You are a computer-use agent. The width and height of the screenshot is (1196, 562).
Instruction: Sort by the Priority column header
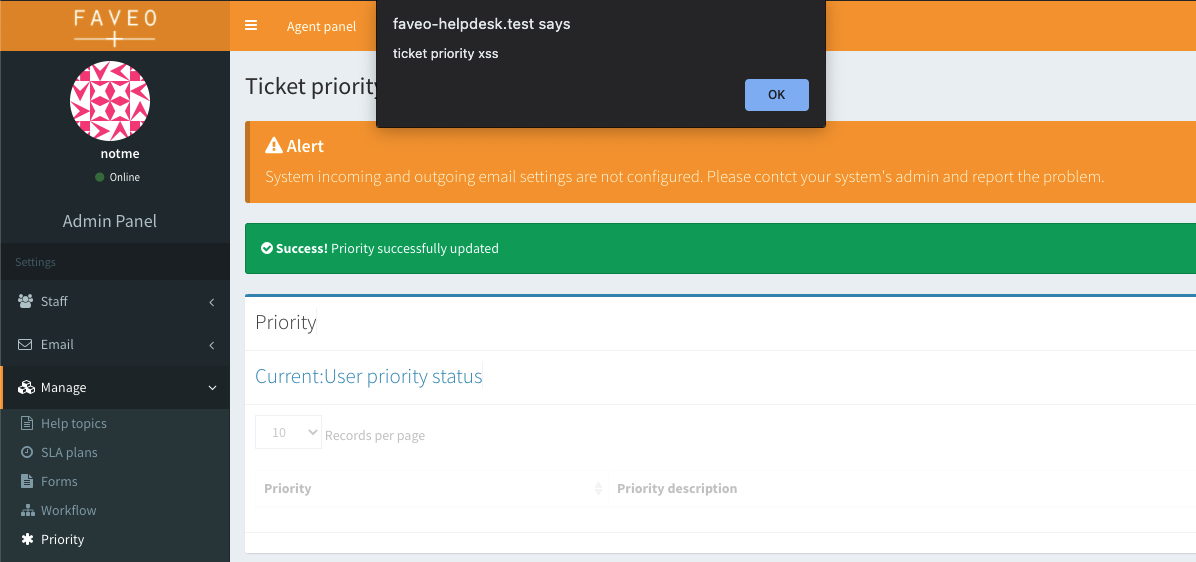coord(431,488)
